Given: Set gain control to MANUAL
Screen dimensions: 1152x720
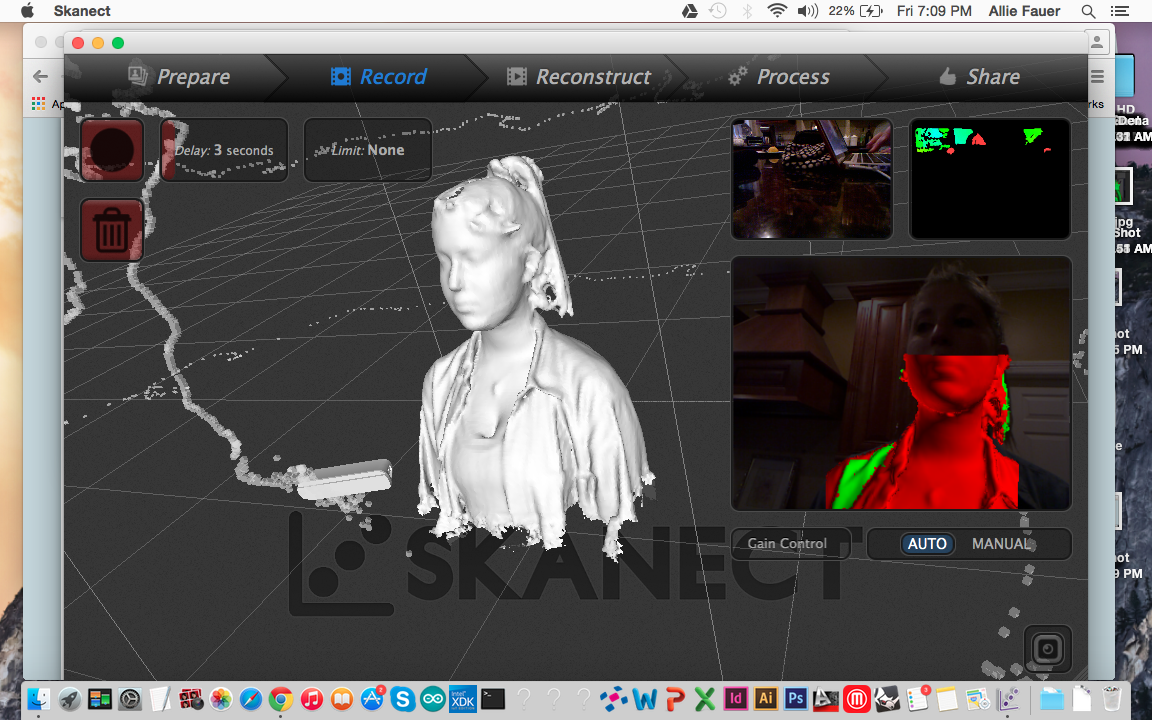Looking at the screenshot, I should point(1003,544).
